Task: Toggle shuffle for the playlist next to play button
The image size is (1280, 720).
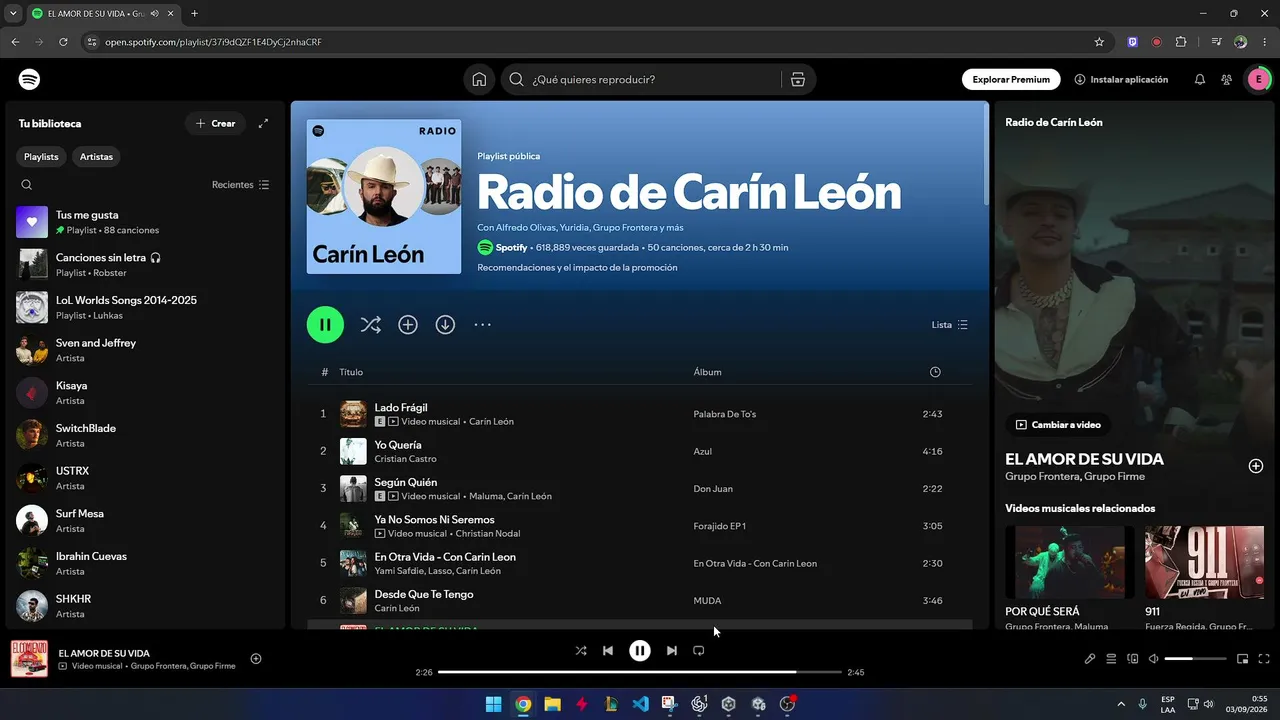Action: (370, 325)
